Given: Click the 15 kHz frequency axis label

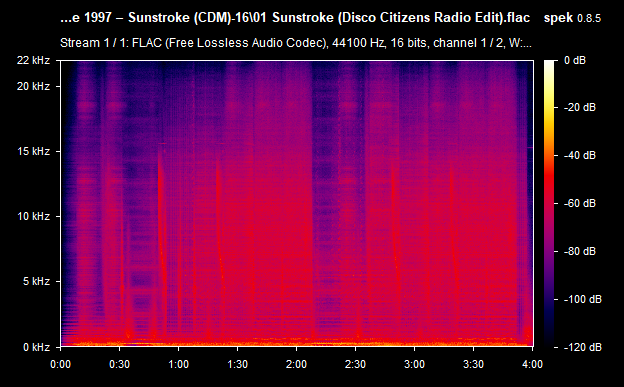Looking at the screenshot, I should 33,151.
